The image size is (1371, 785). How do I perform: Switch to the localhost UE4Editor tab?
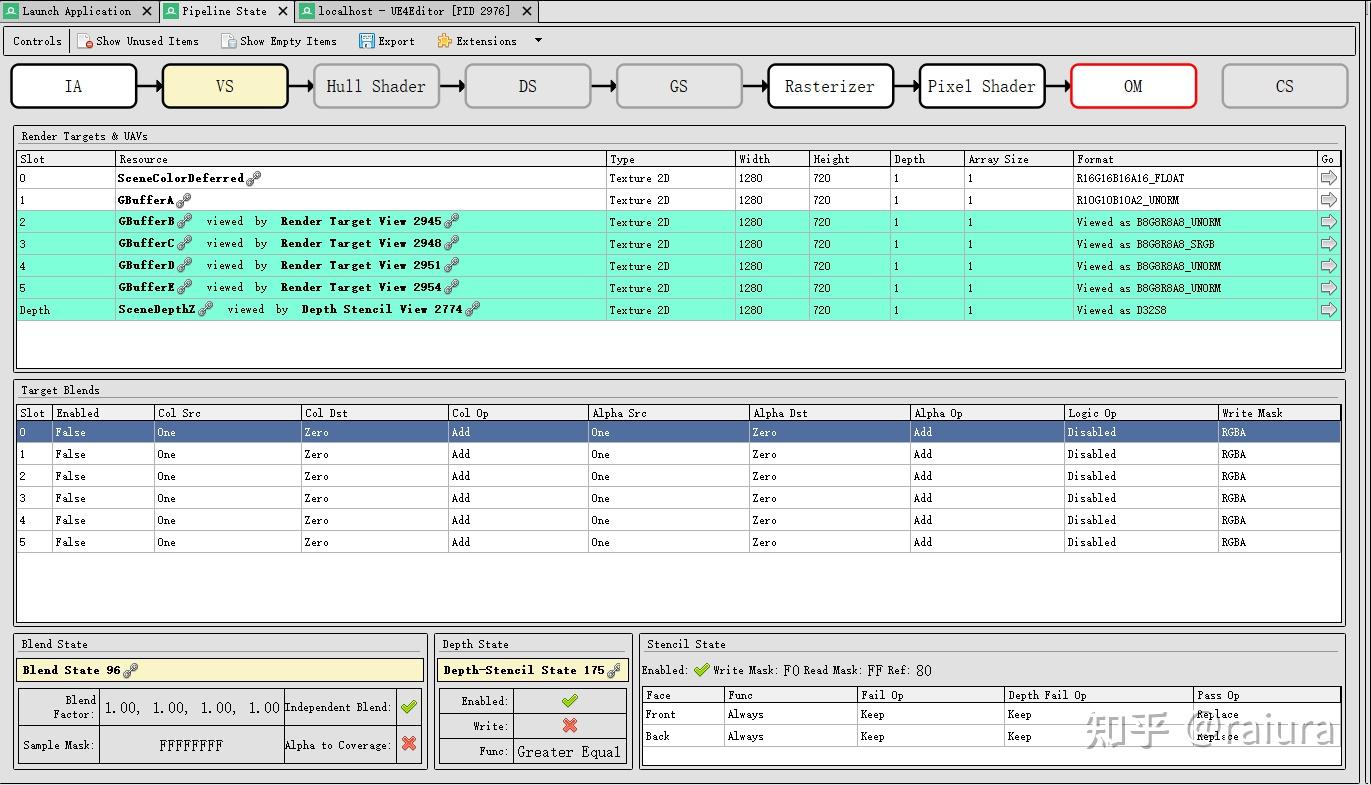pyautogui.click(x=413, y=11)
